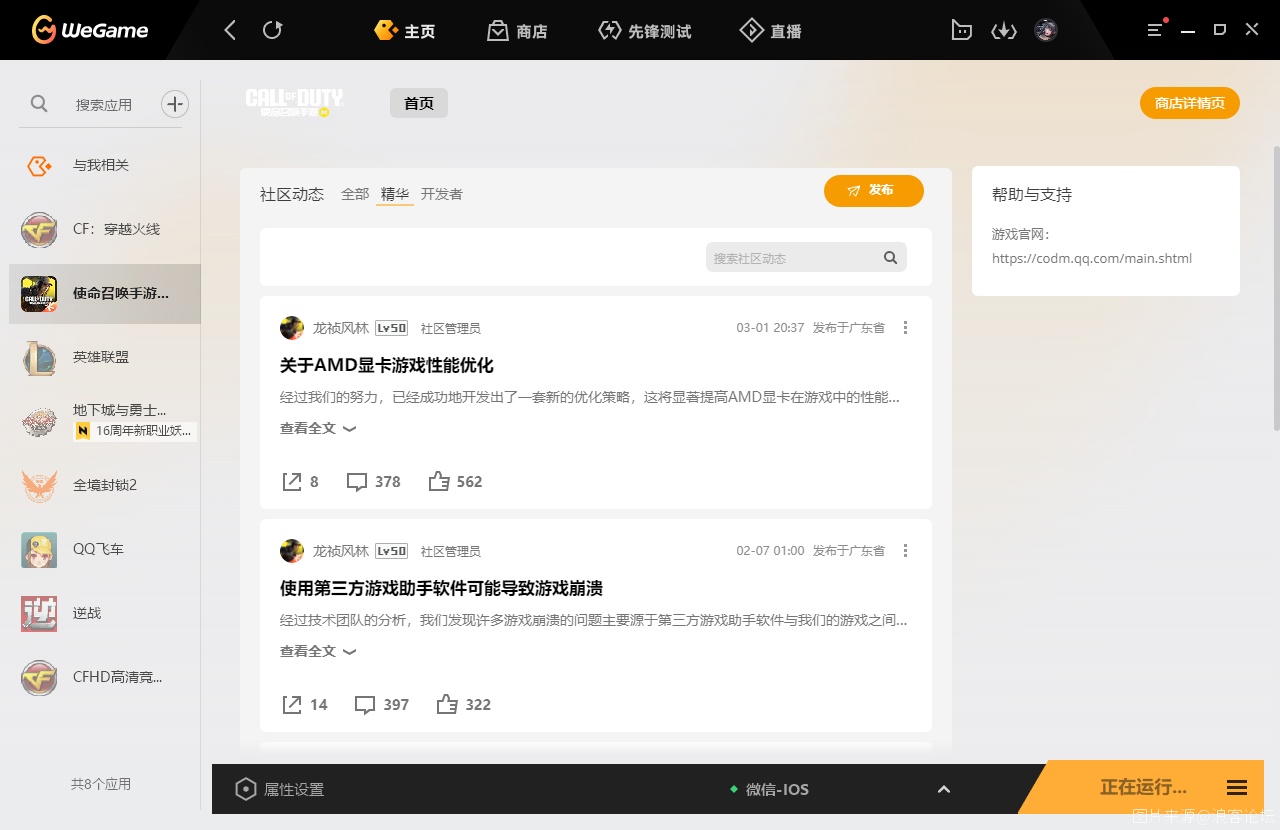Open more options for AMD post
Viewport: 1280px width, 830px height.
pyautogui.click(x=905, y=328)
